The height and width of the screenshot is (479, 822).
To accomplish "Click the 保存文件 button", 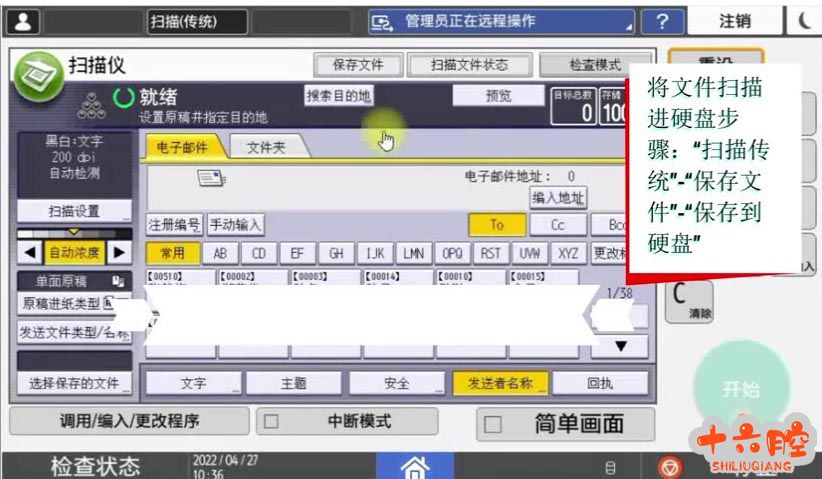I will (x=357, y=65).
